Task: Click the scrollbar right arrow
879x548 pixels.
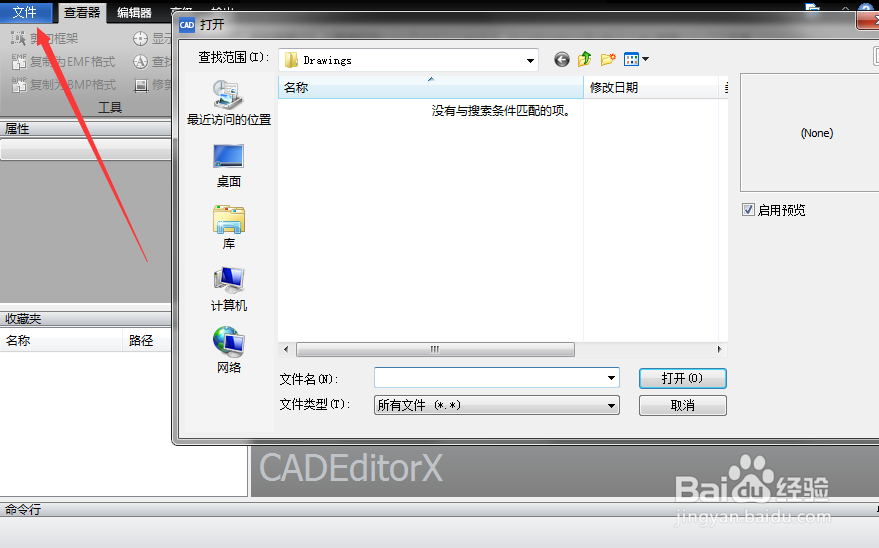Action: tap(720, 349)
